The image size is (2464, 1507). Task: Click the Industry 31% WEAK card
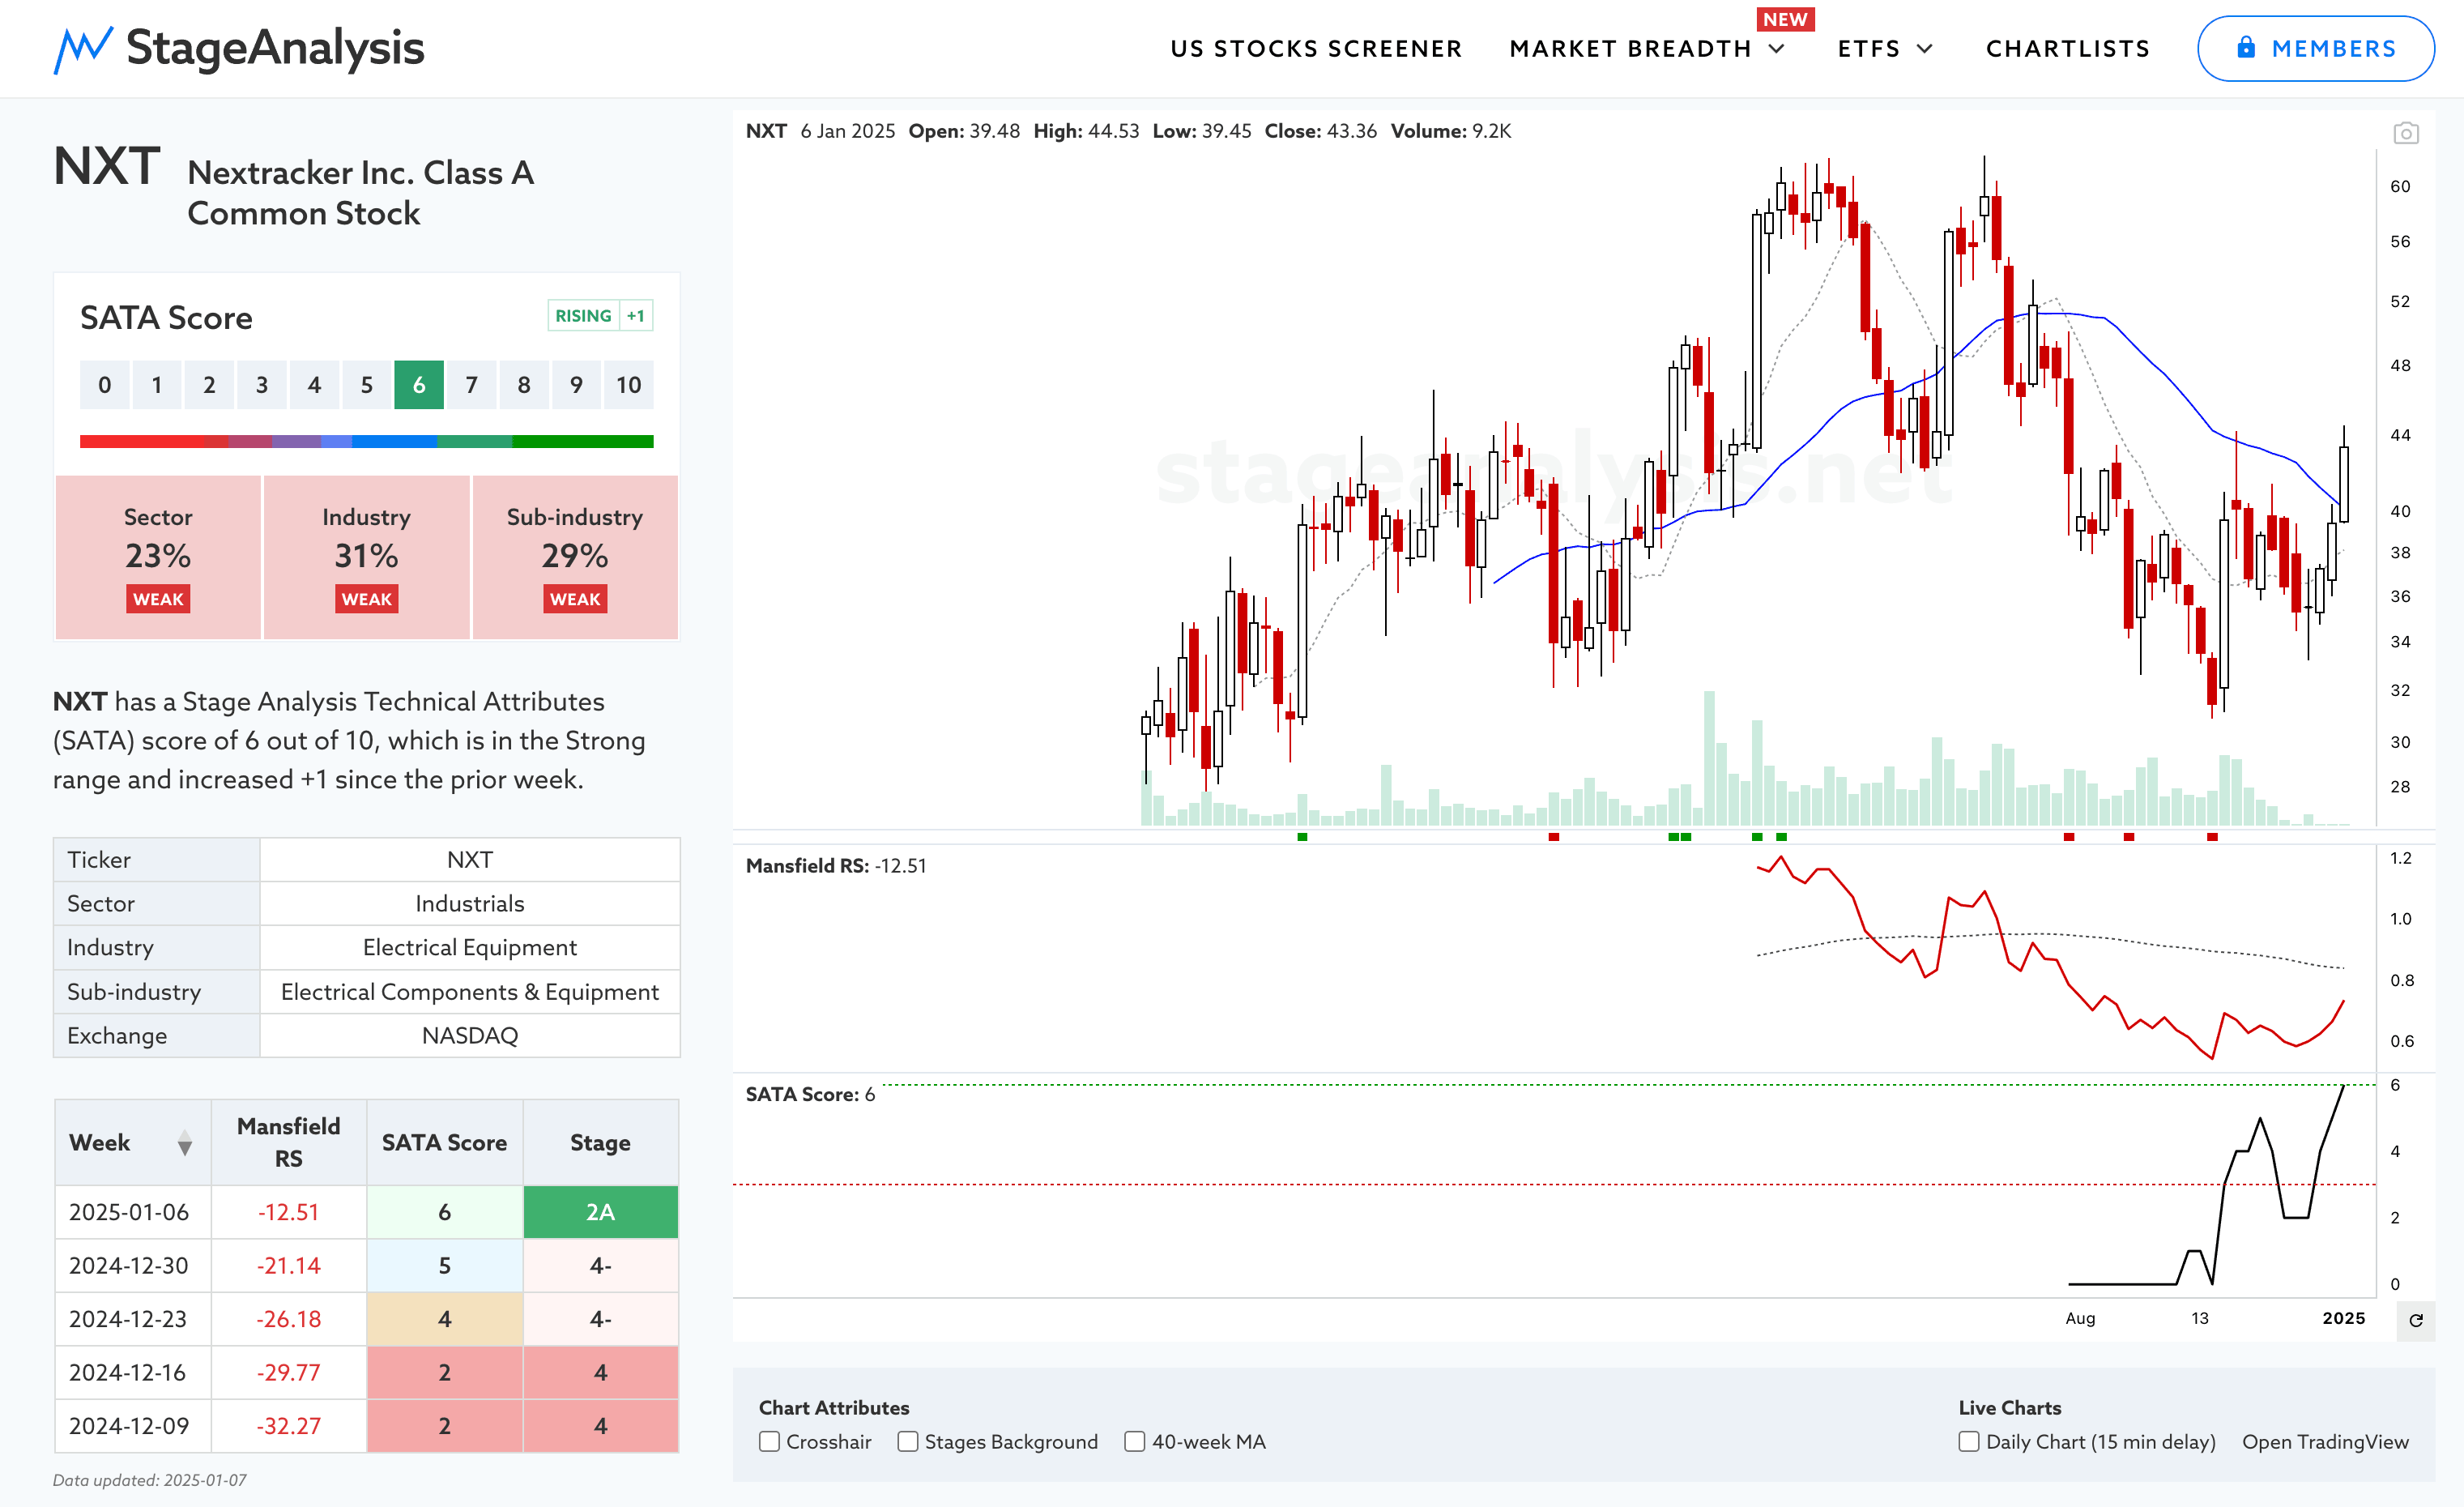pyautogui.click(x=366, y=557)
